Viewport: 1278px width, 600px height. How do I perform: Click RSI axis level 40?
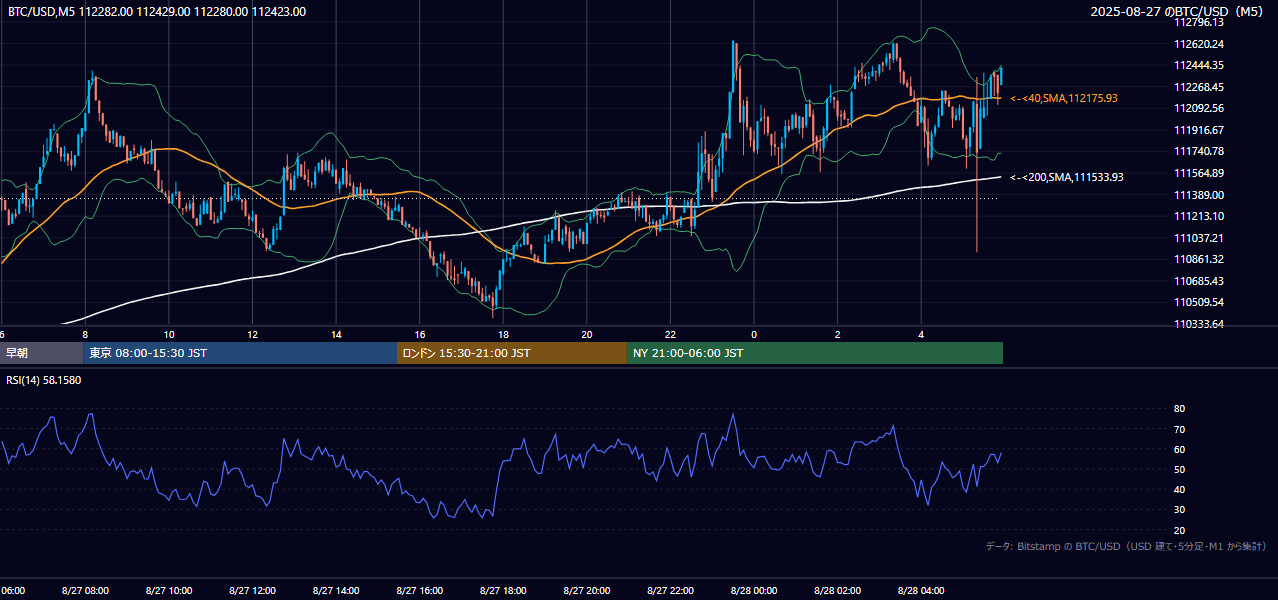click(x=1179, y=489)
